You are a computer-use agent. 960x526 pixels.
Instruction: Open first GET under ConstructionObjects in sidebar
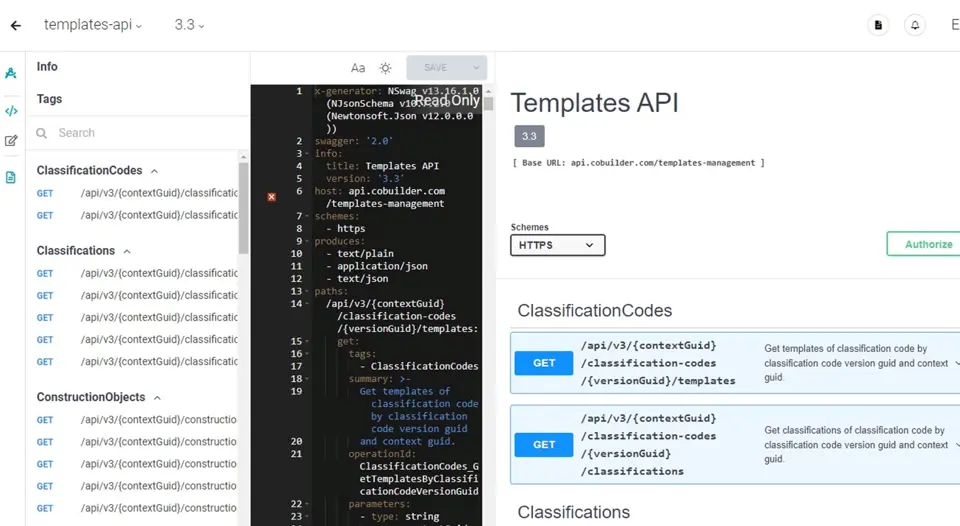click(x=137, y=419)
